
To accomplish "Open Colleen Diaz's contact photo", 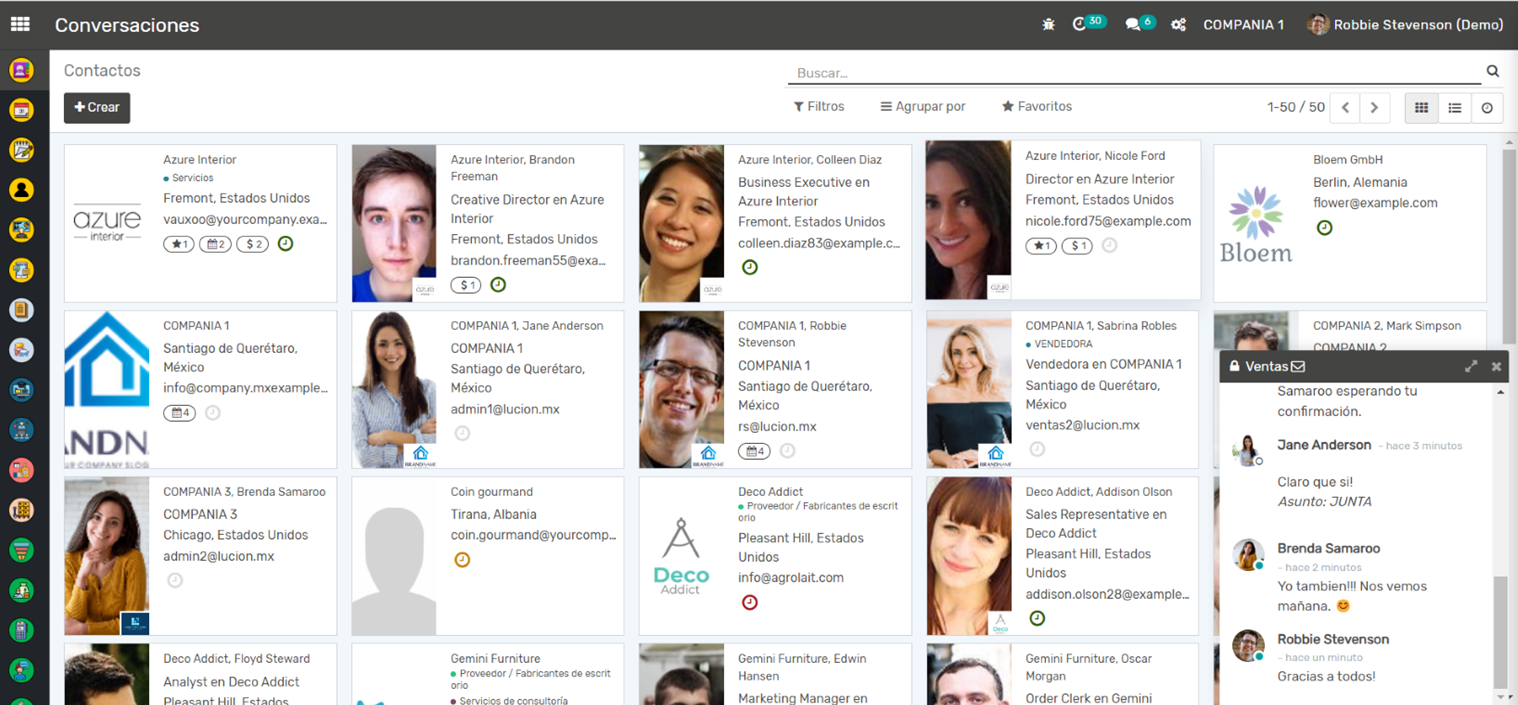I will coord(682,223).
